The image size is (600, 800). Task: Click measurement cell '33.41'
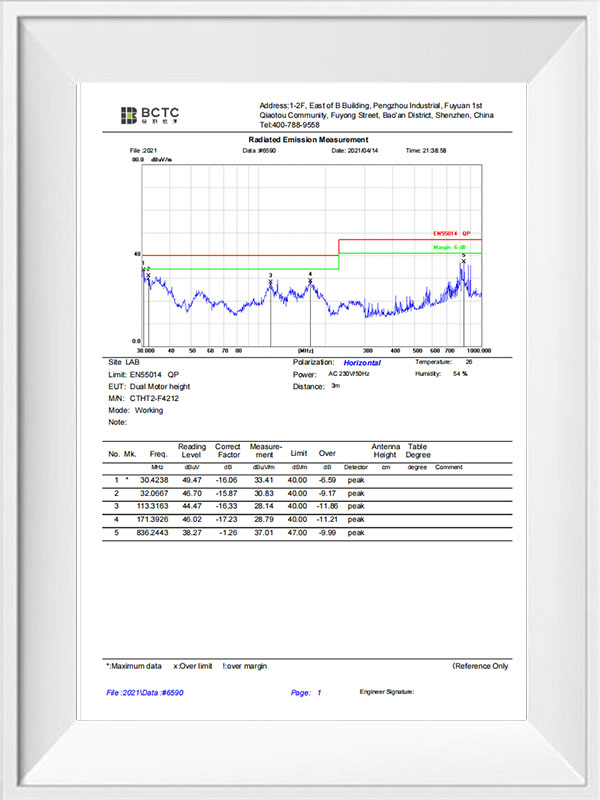pos(264,480)
